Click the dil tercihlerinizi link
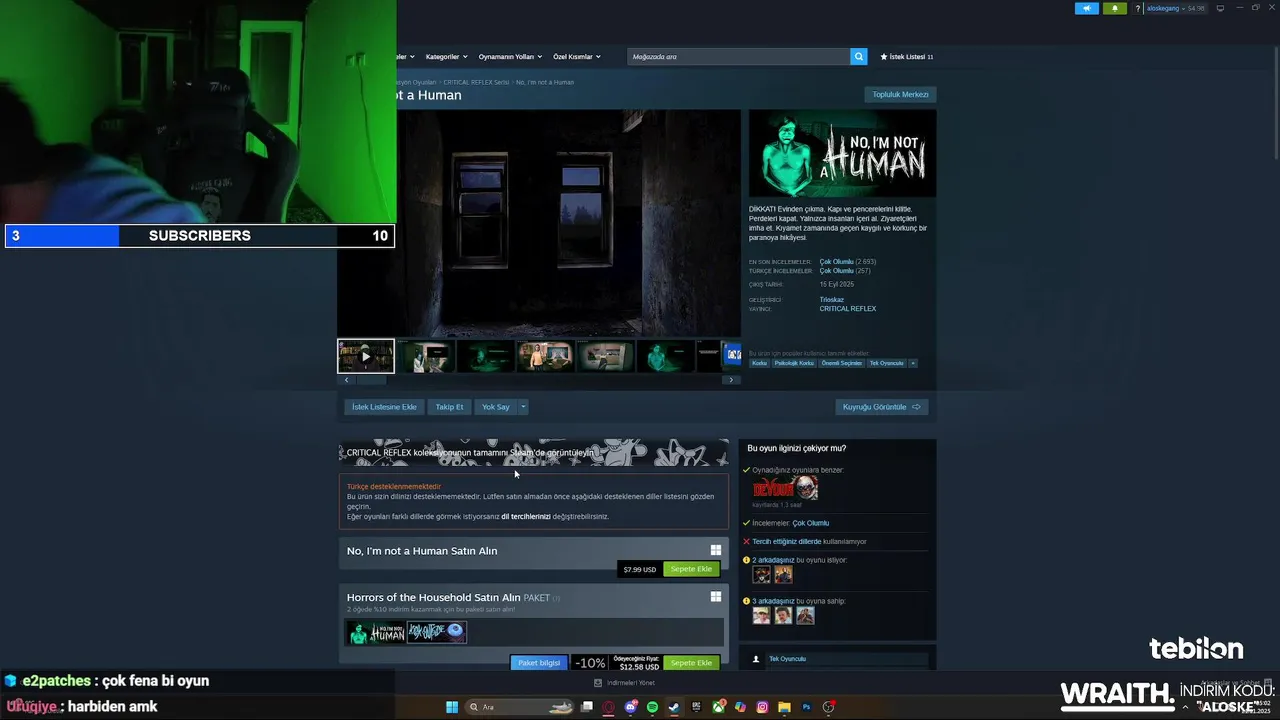This screenshot has width=1280, height=720. coord(526,517)
